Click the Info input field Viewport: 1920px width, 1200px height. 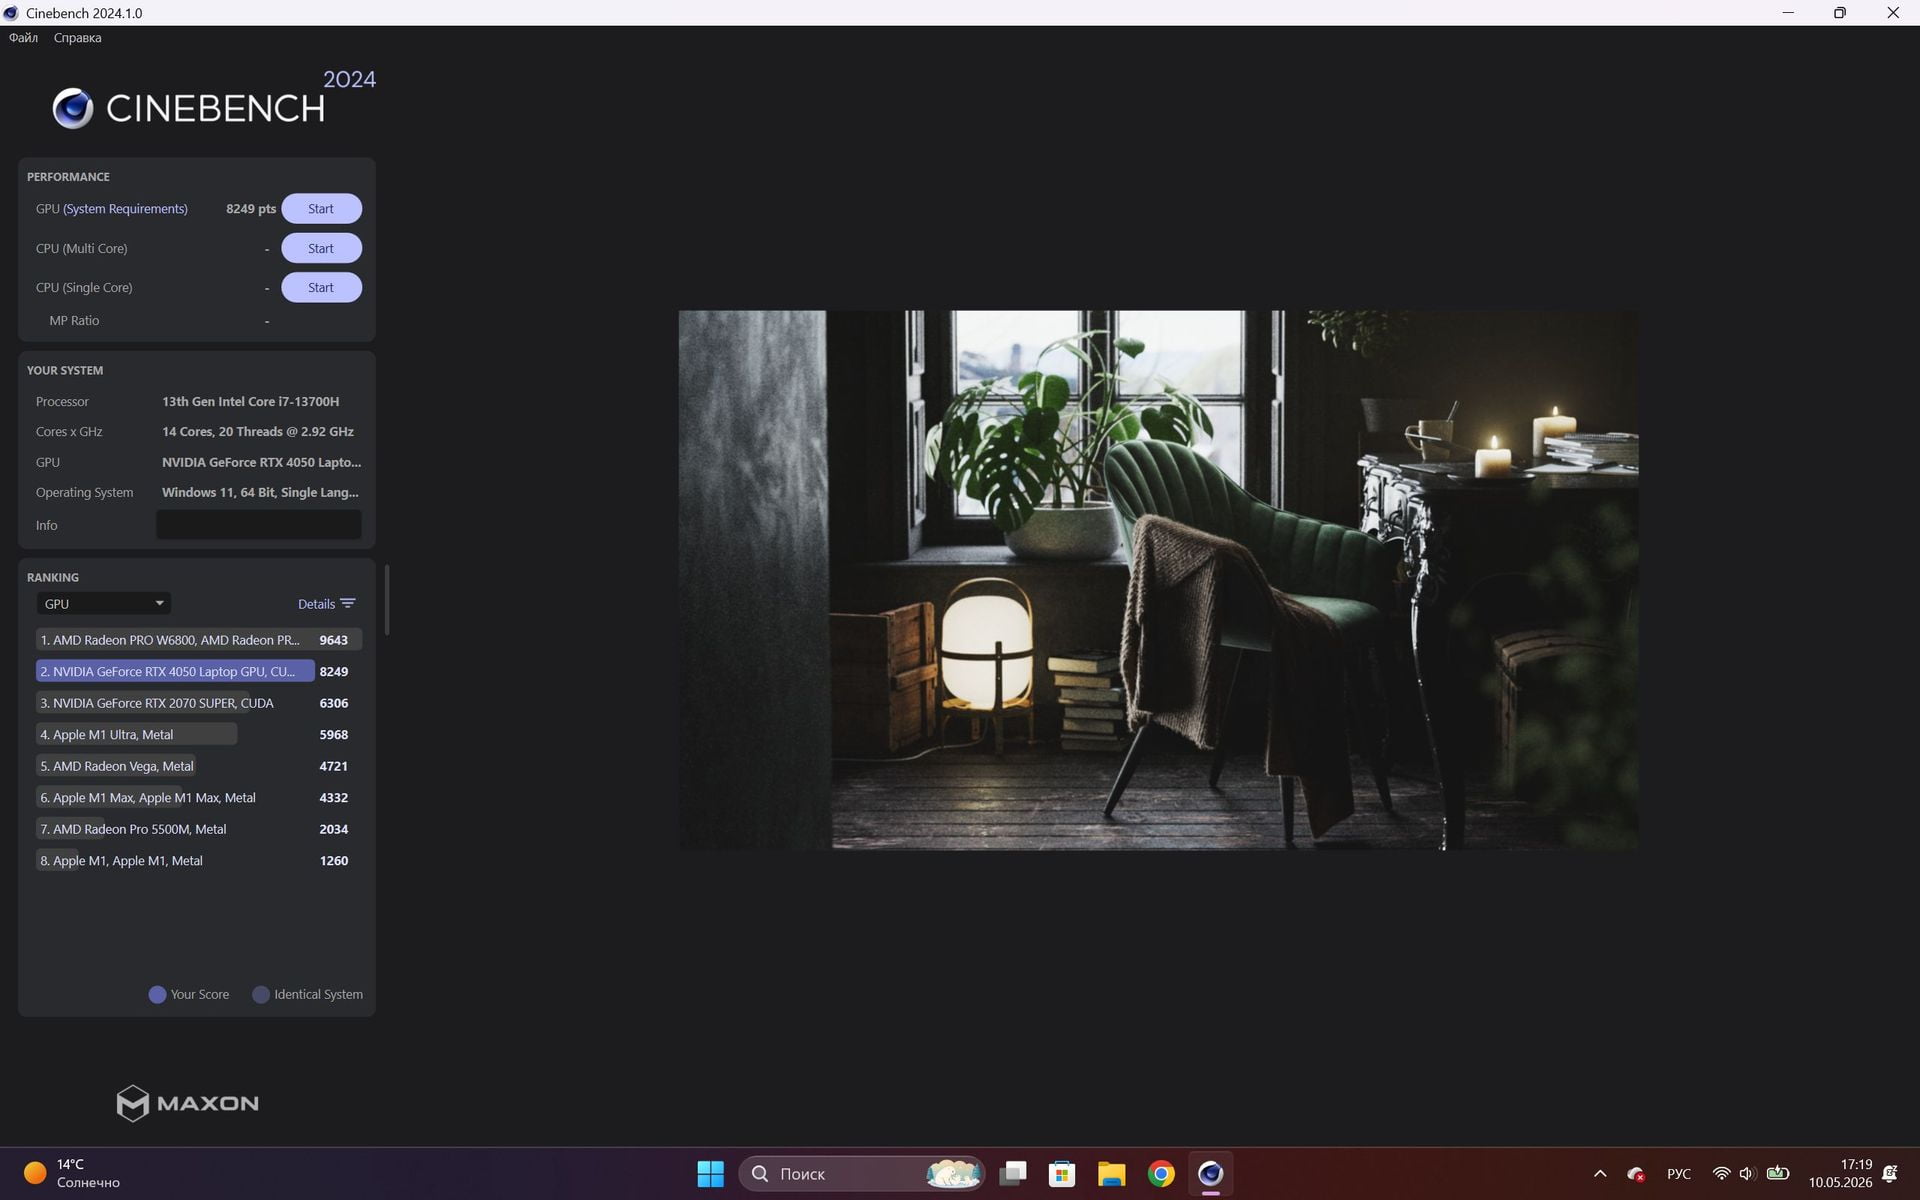(258, 525)
